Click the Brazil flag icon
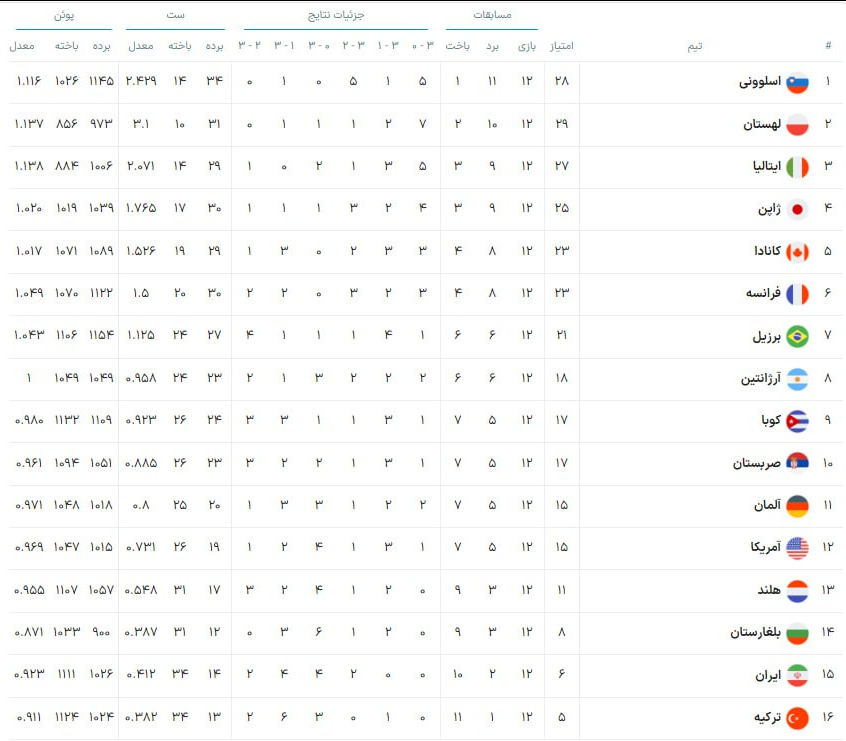 797,336
